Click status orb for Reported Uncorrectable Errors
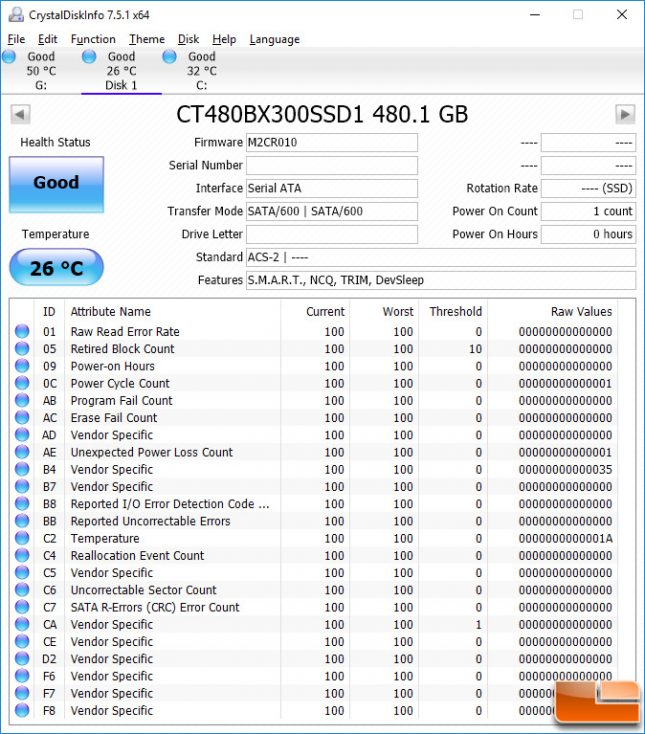 22,521
